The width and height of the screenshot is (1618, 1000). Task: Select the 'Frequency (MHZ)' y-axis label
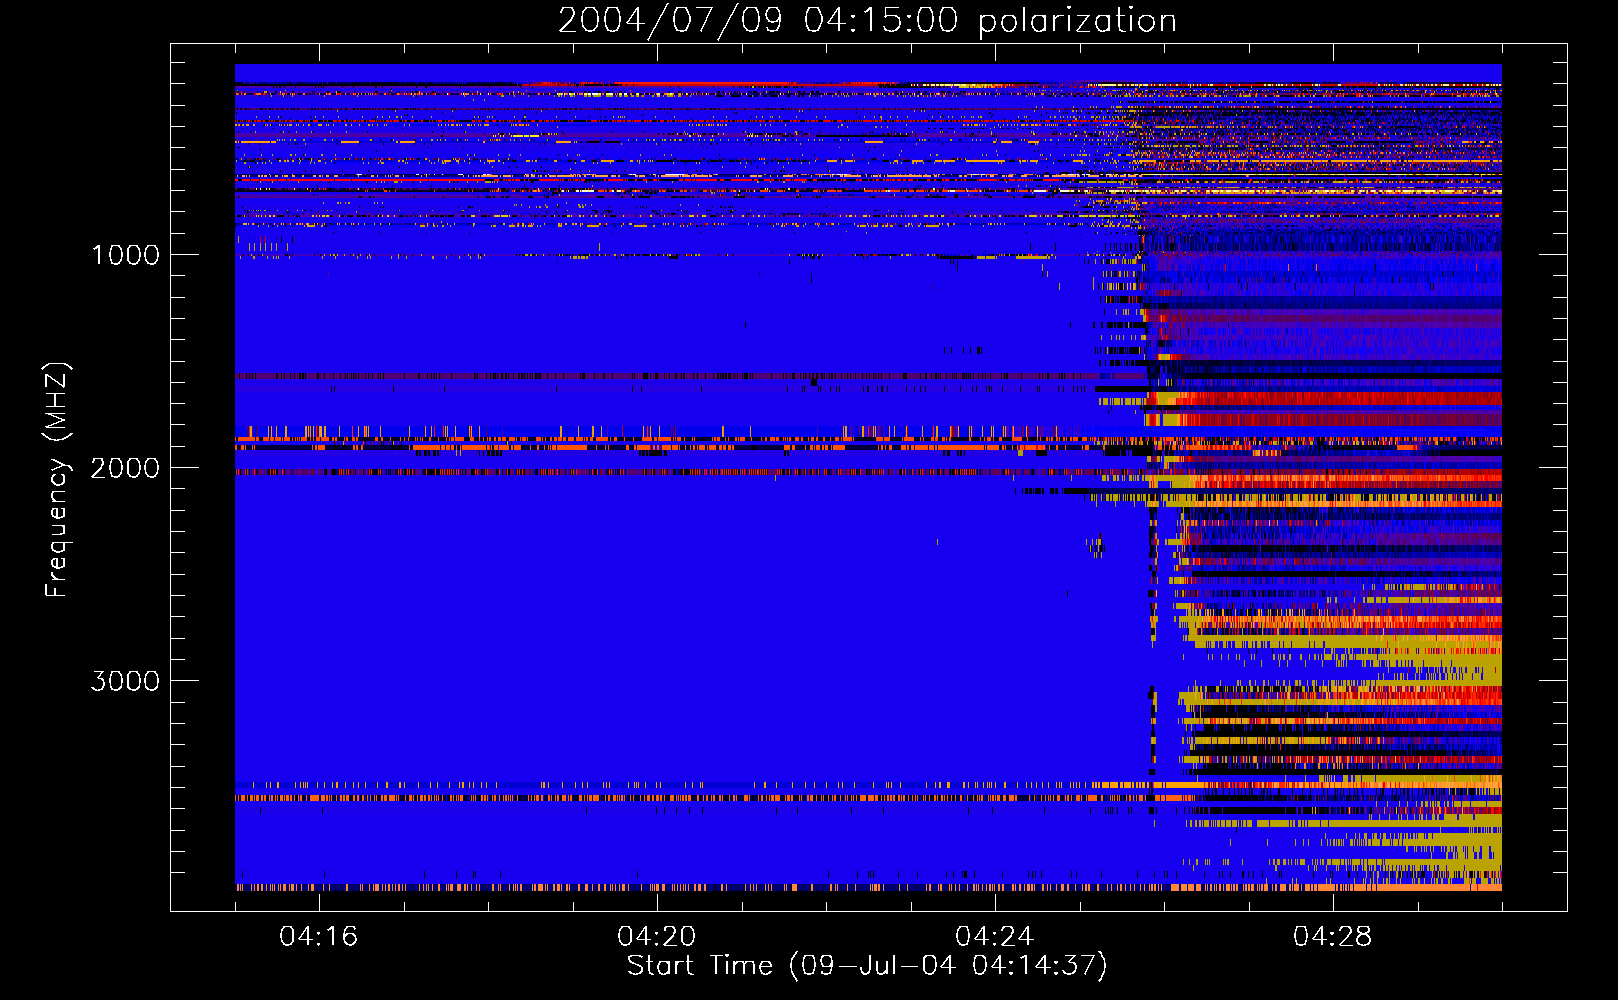point(57,480)
